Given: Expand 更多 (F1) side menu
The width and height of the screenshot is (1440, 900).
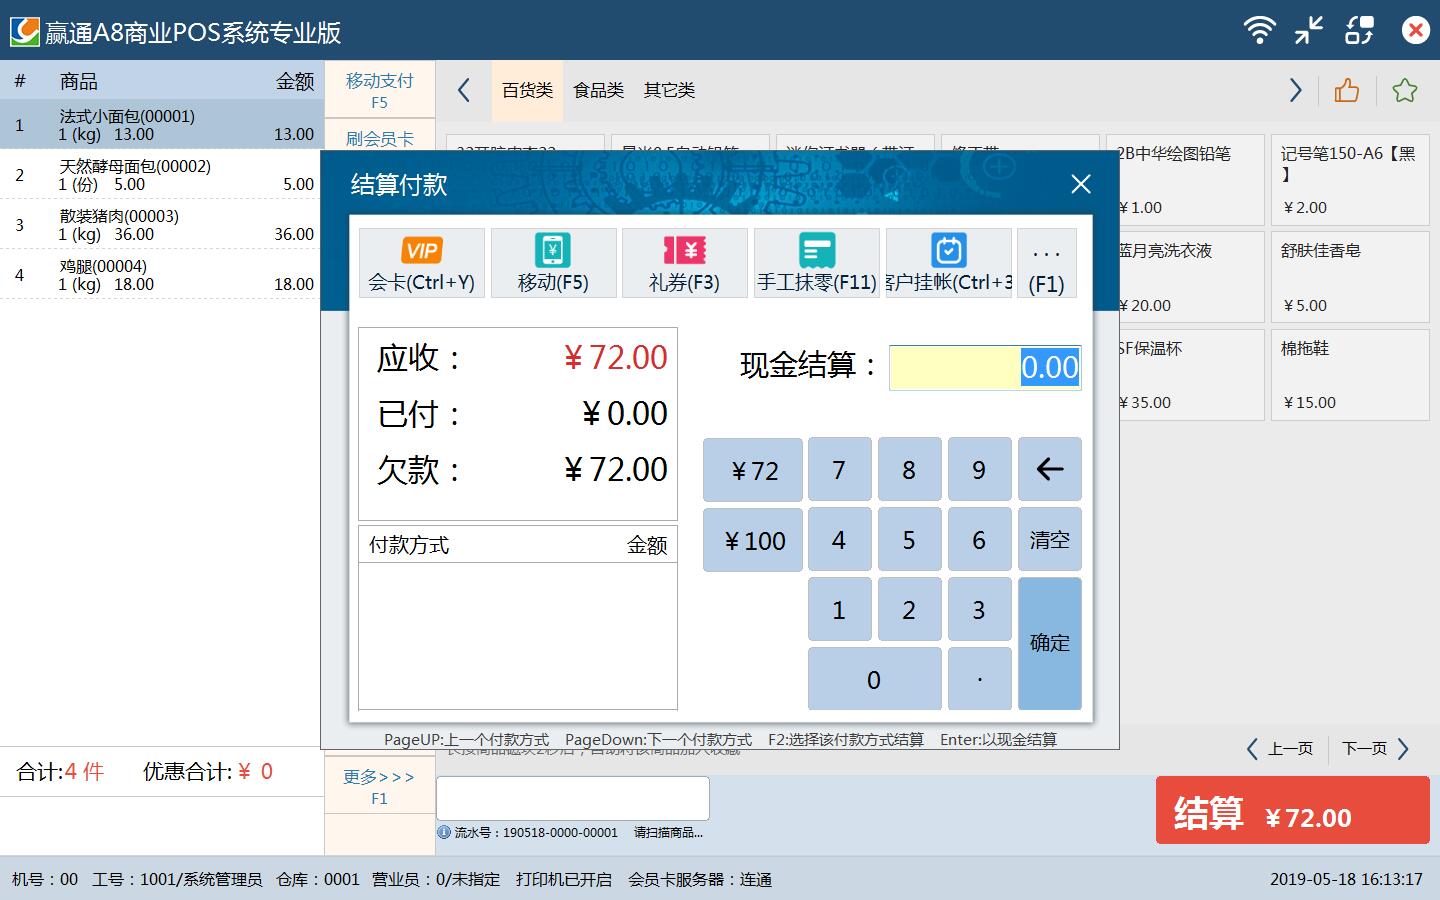Looking at the screenshot, I should pyautogui.click(x=379, y=786).
